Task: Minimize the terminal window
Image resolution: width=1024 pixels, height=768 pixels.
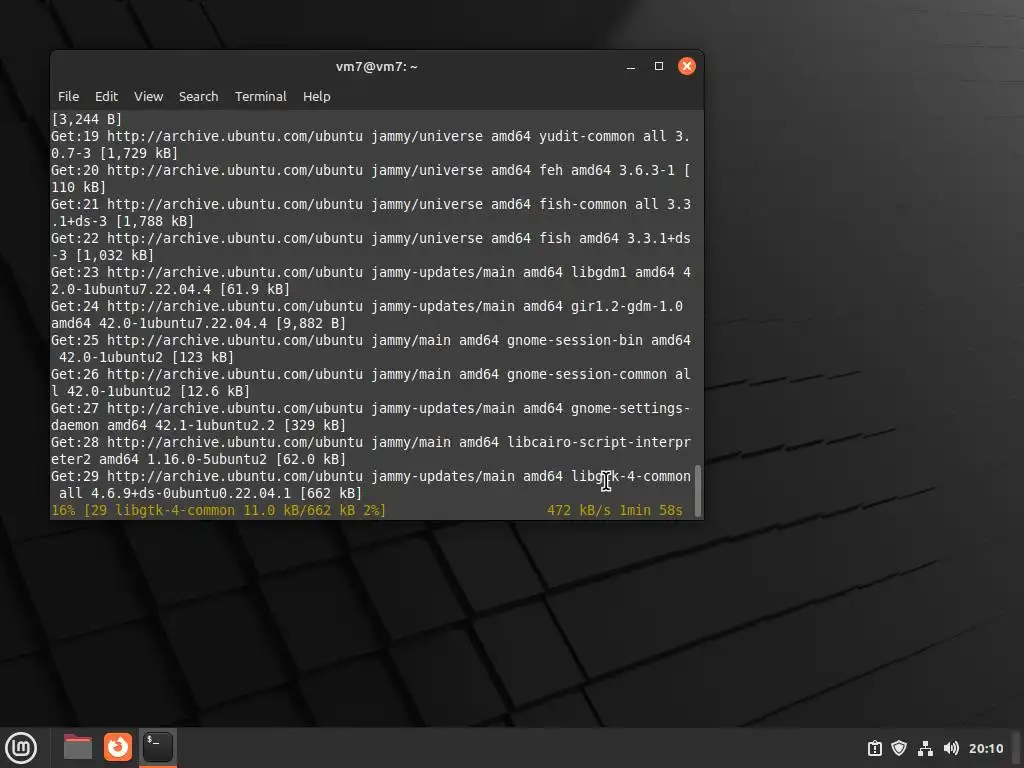Action: click(631, 67)
